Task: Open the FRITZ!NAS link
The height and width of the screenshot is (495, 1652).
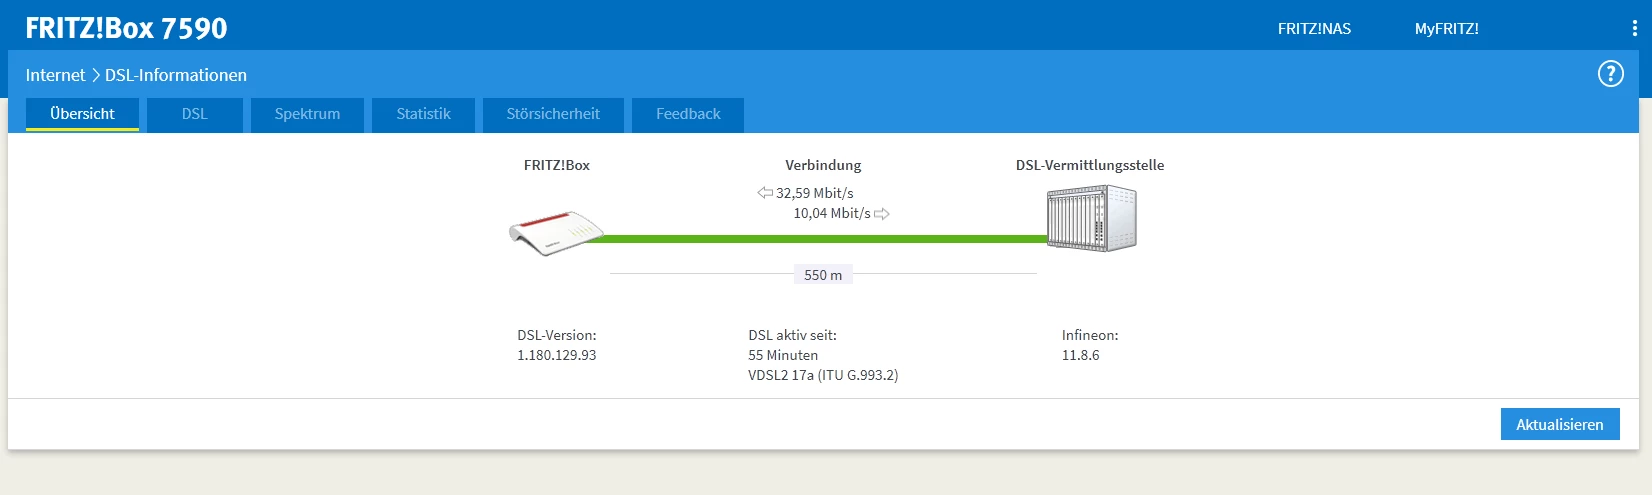Action: [x=1314, y=29]
